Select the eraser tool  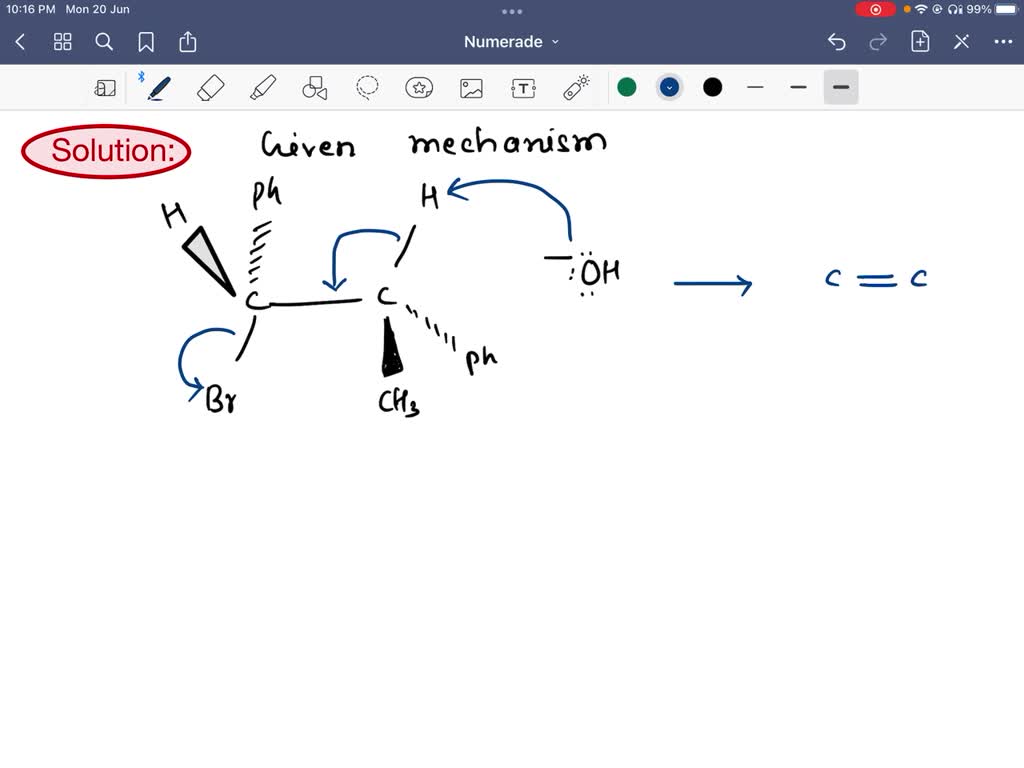point(210,87)
